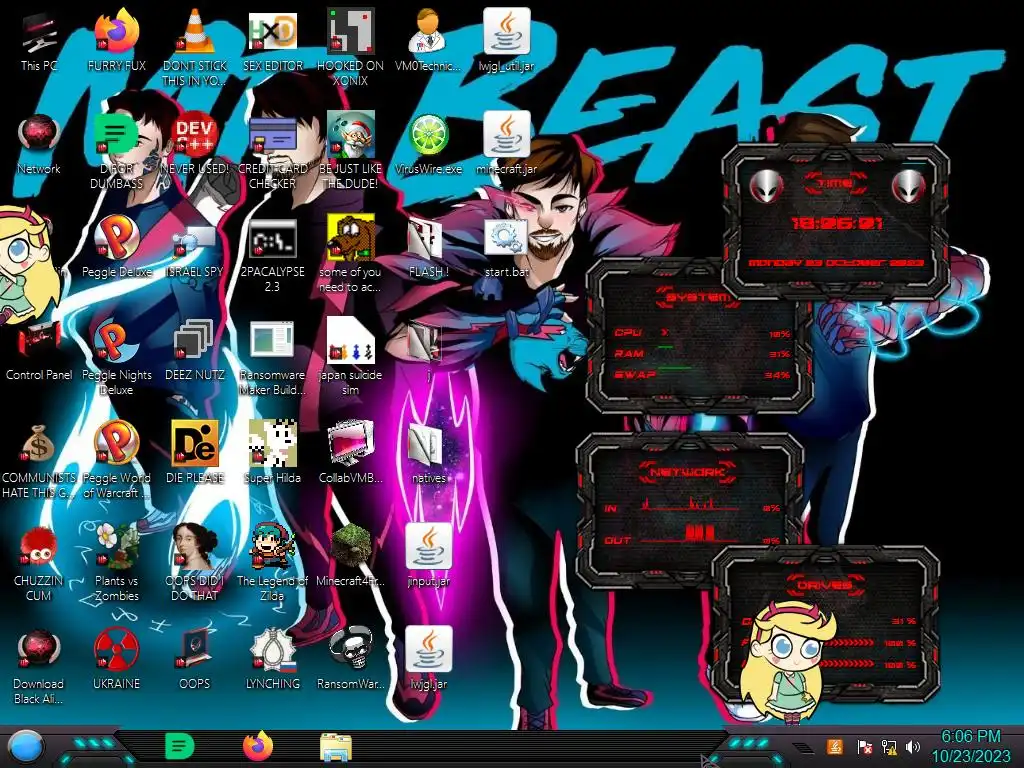1024x768 pixels.
Task: Open the Download Black Ali... shortcut
Action: point(39,667)
